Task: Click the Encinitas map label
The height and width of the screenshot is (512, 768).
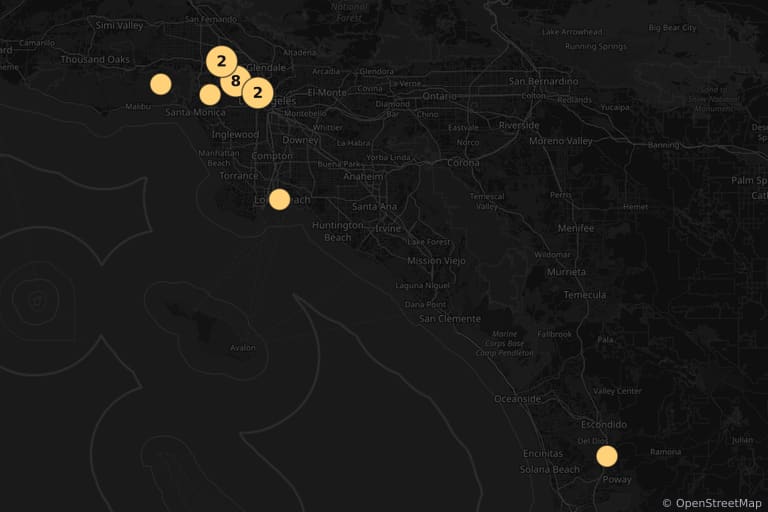Action: (x=543, y=454)
